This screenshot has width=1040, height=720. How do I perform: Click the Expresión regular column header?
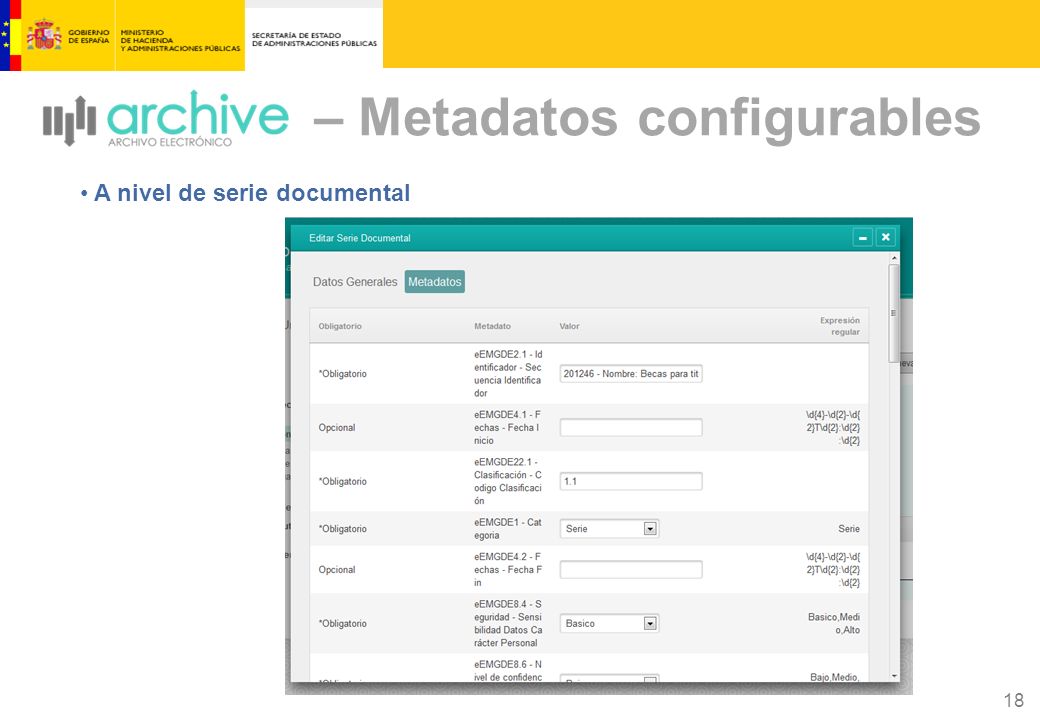(x=840, y=326)
